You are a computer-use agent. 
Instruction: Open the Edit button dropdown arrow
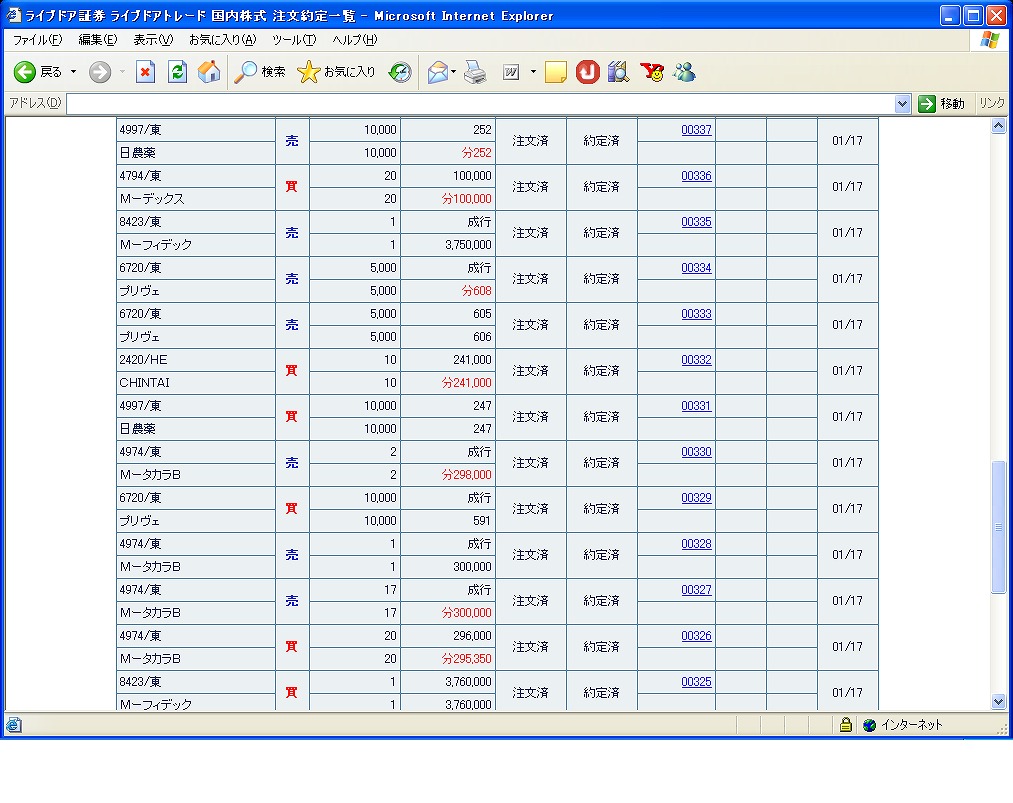point(533,72)
